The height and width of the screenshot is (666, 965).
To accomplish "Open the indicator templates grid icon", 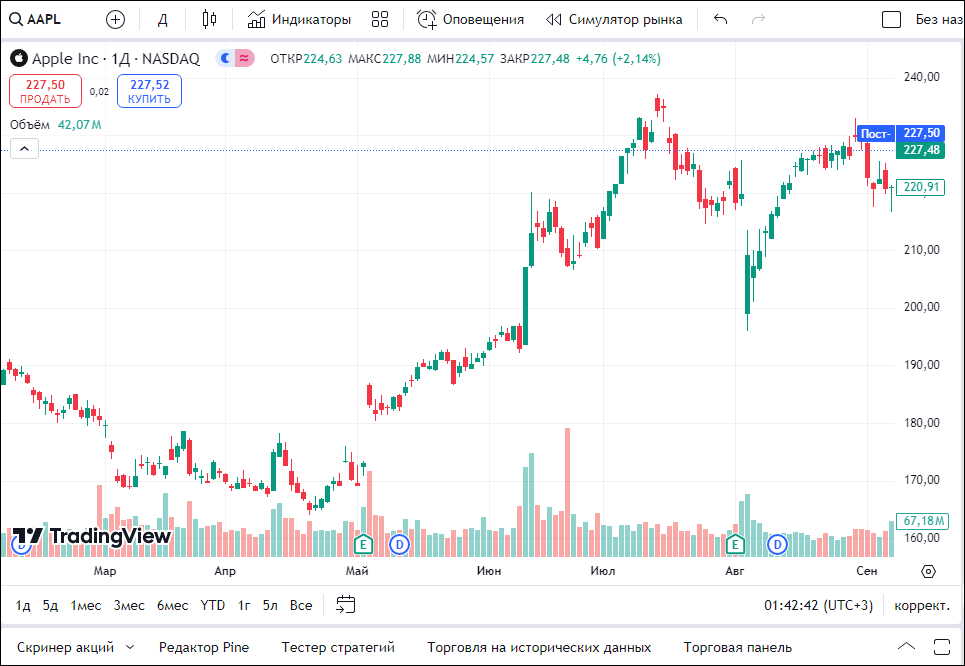I will tap(380, 20).
